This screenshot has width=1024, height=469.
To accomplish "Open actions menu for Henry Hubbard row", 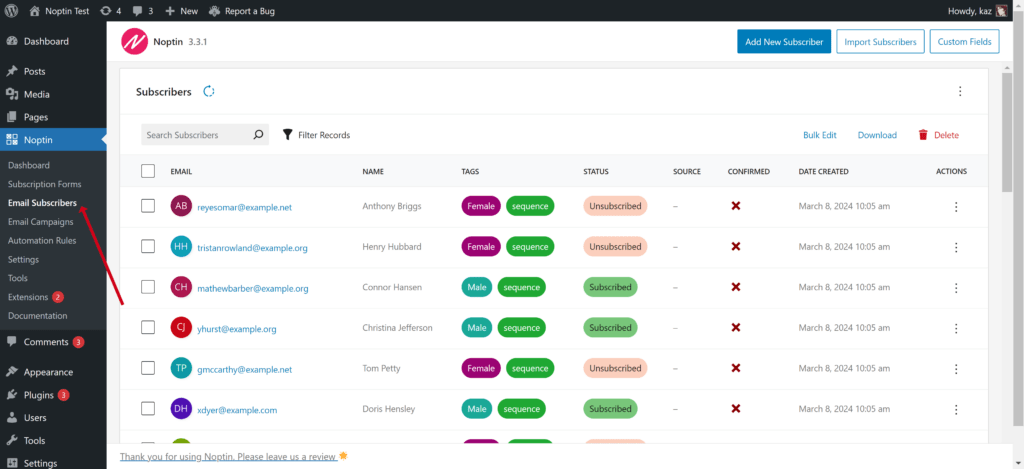I will click(956, 248).
